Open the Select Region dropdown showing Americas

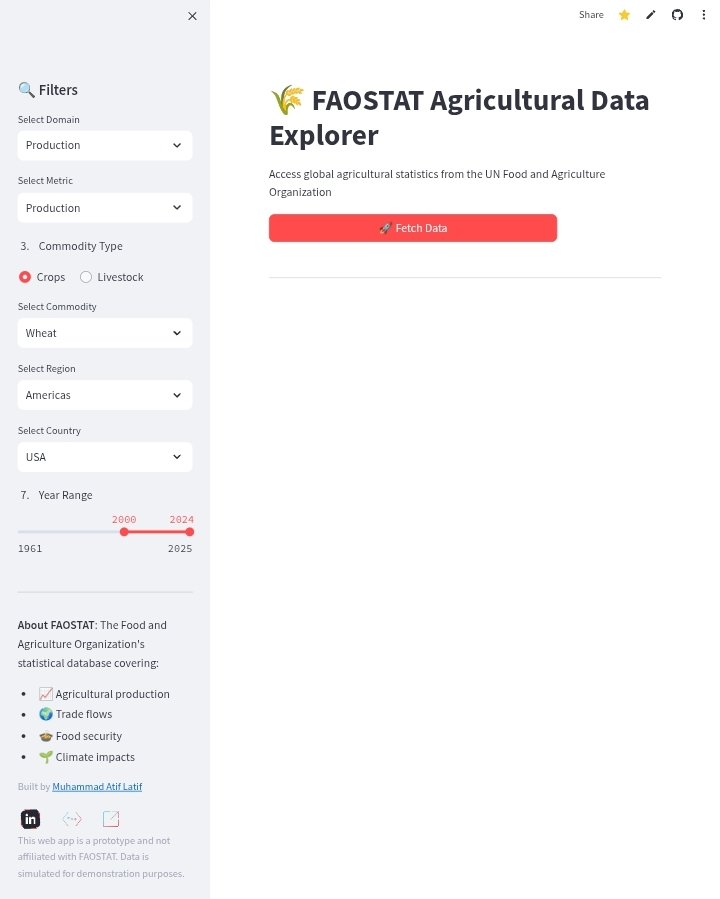(105, 395)
